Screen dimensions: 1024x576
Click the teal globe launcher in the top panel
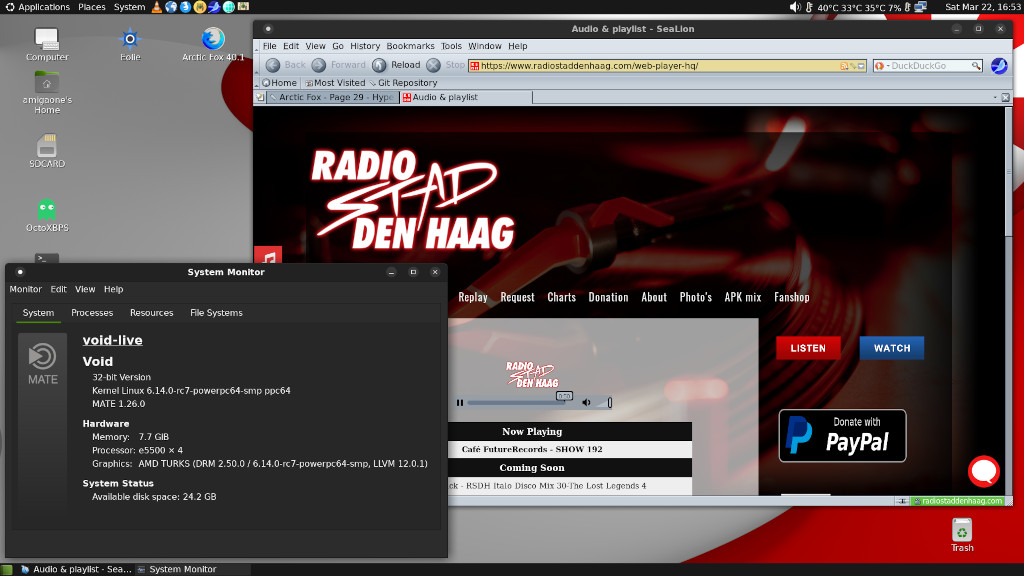coord(229,7)
